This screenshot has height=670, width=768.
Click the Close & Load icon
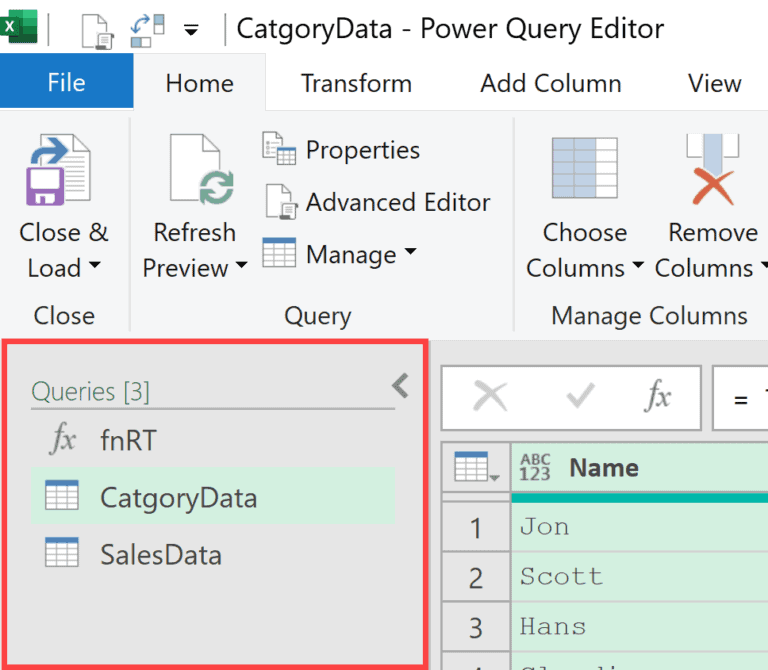(x=58, y=169)
